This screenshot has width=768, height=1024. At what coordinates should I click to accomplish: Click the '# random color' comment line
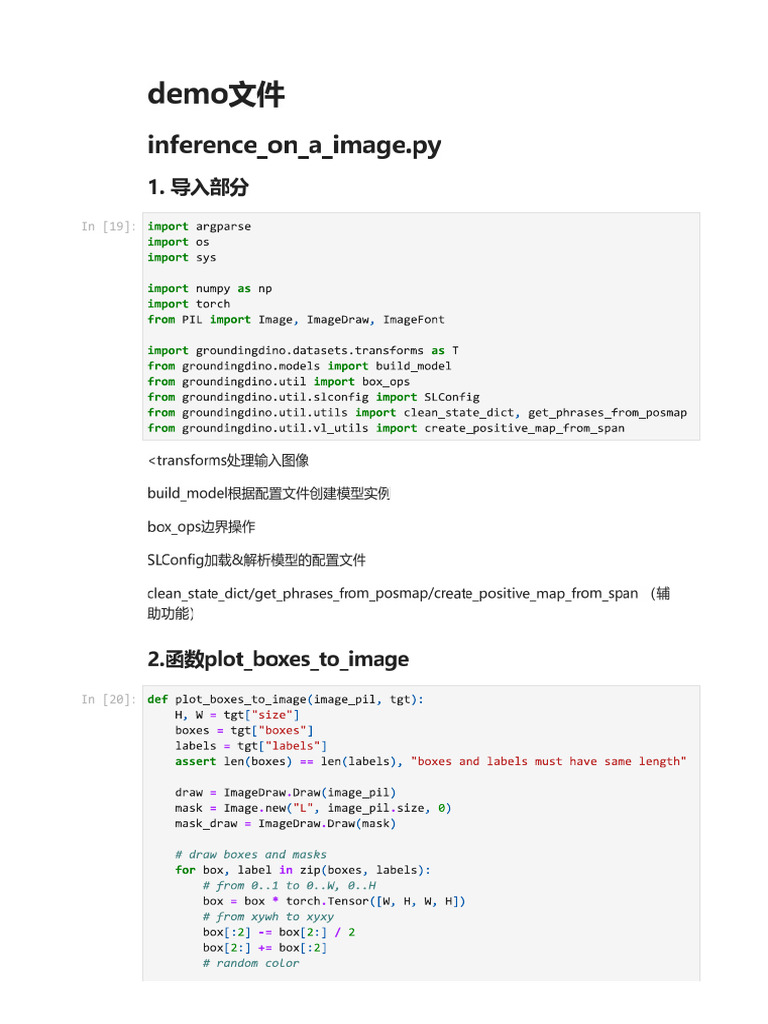coord(250,963)
